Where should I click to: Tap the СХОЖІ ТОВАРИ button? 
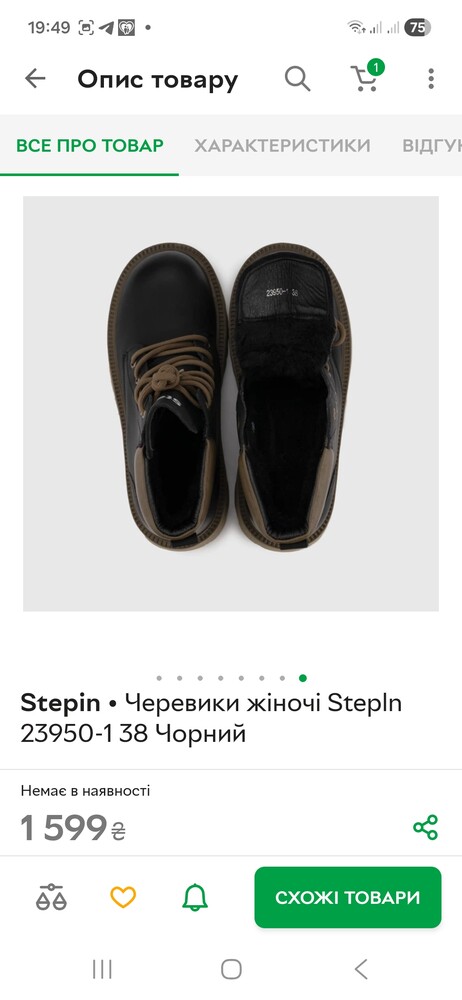pos(348,897)
